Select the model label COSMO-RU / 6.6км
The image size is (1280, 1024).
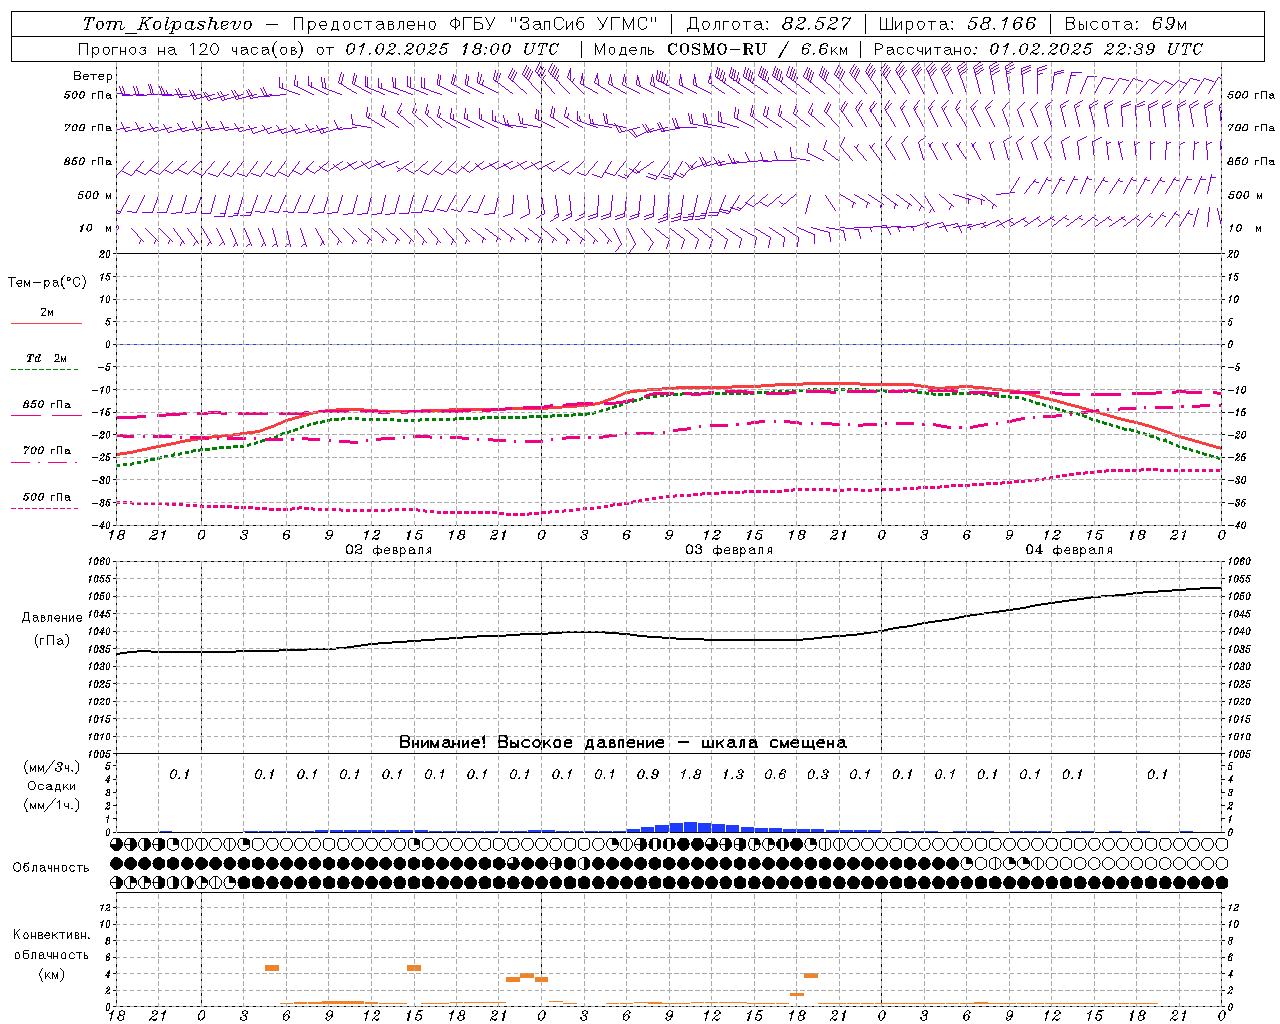758,49
